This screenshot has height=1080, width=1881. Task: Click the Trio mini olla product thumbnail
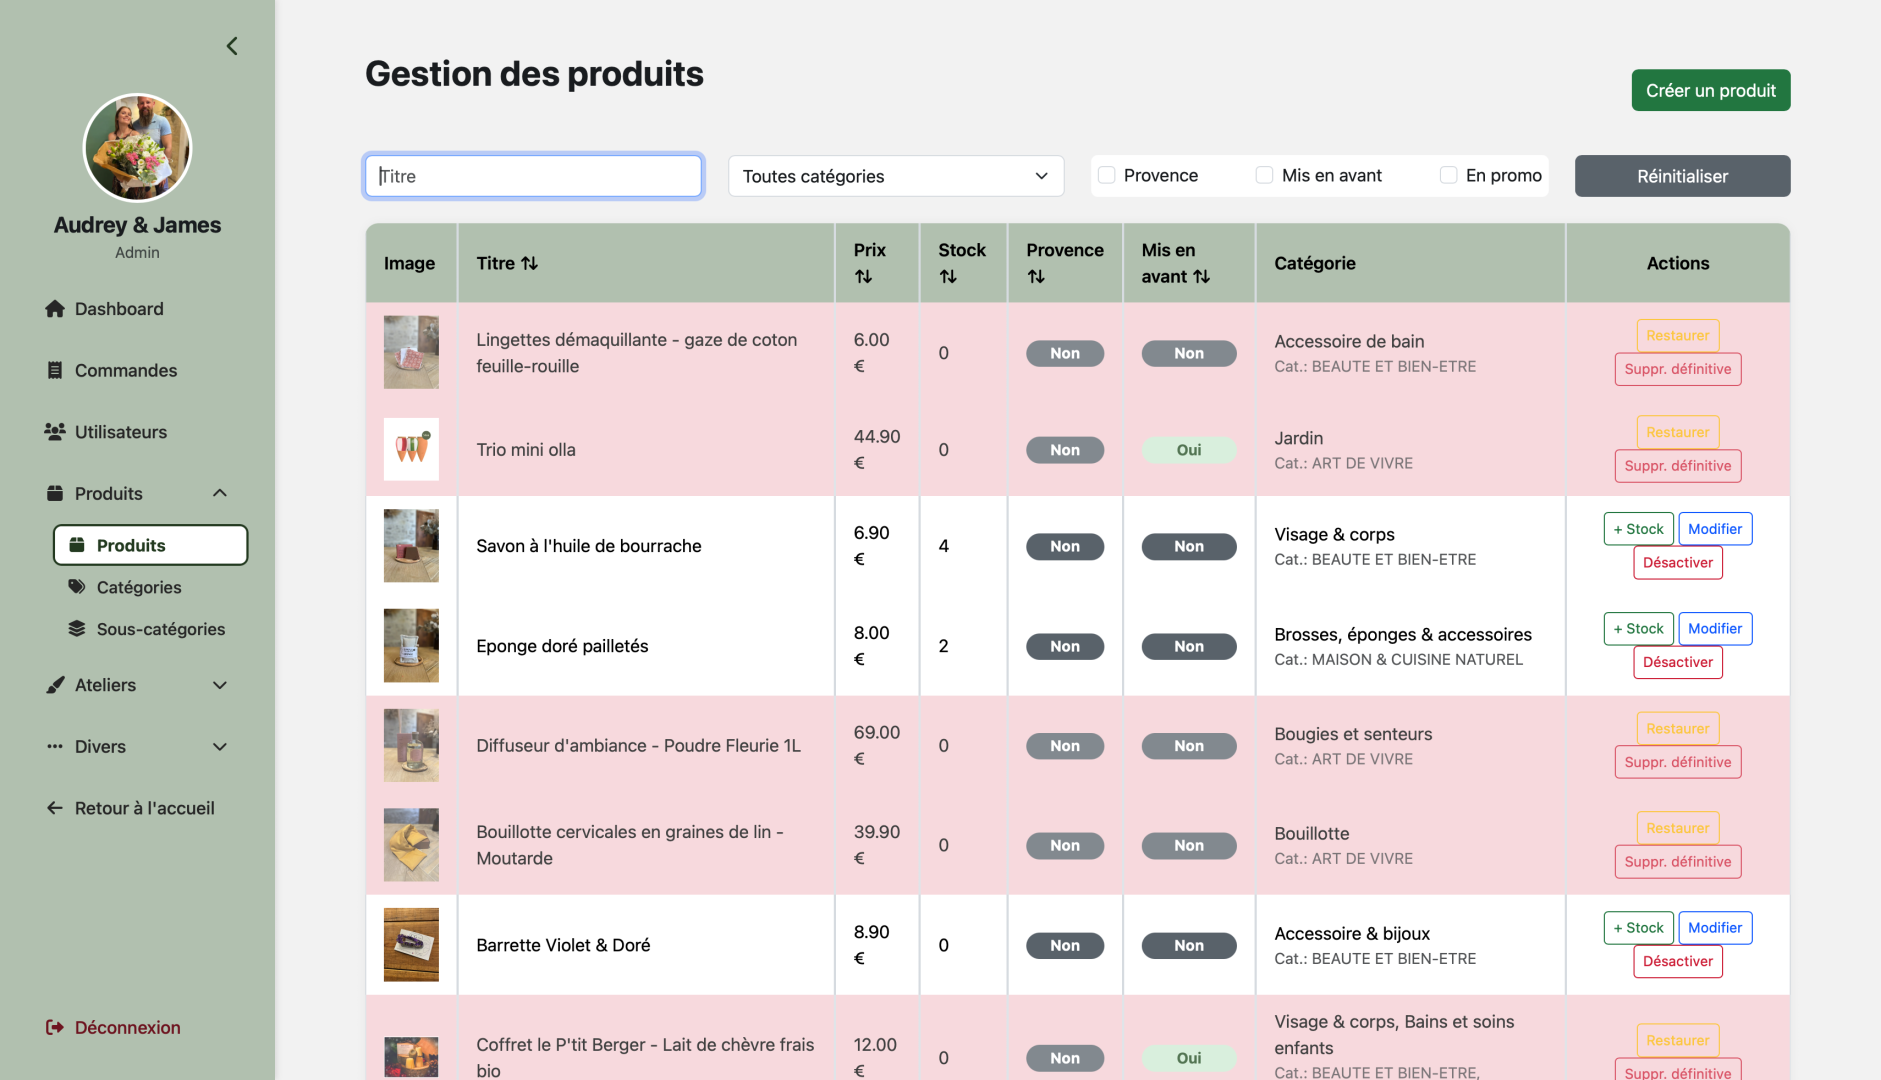coord(411,449)
